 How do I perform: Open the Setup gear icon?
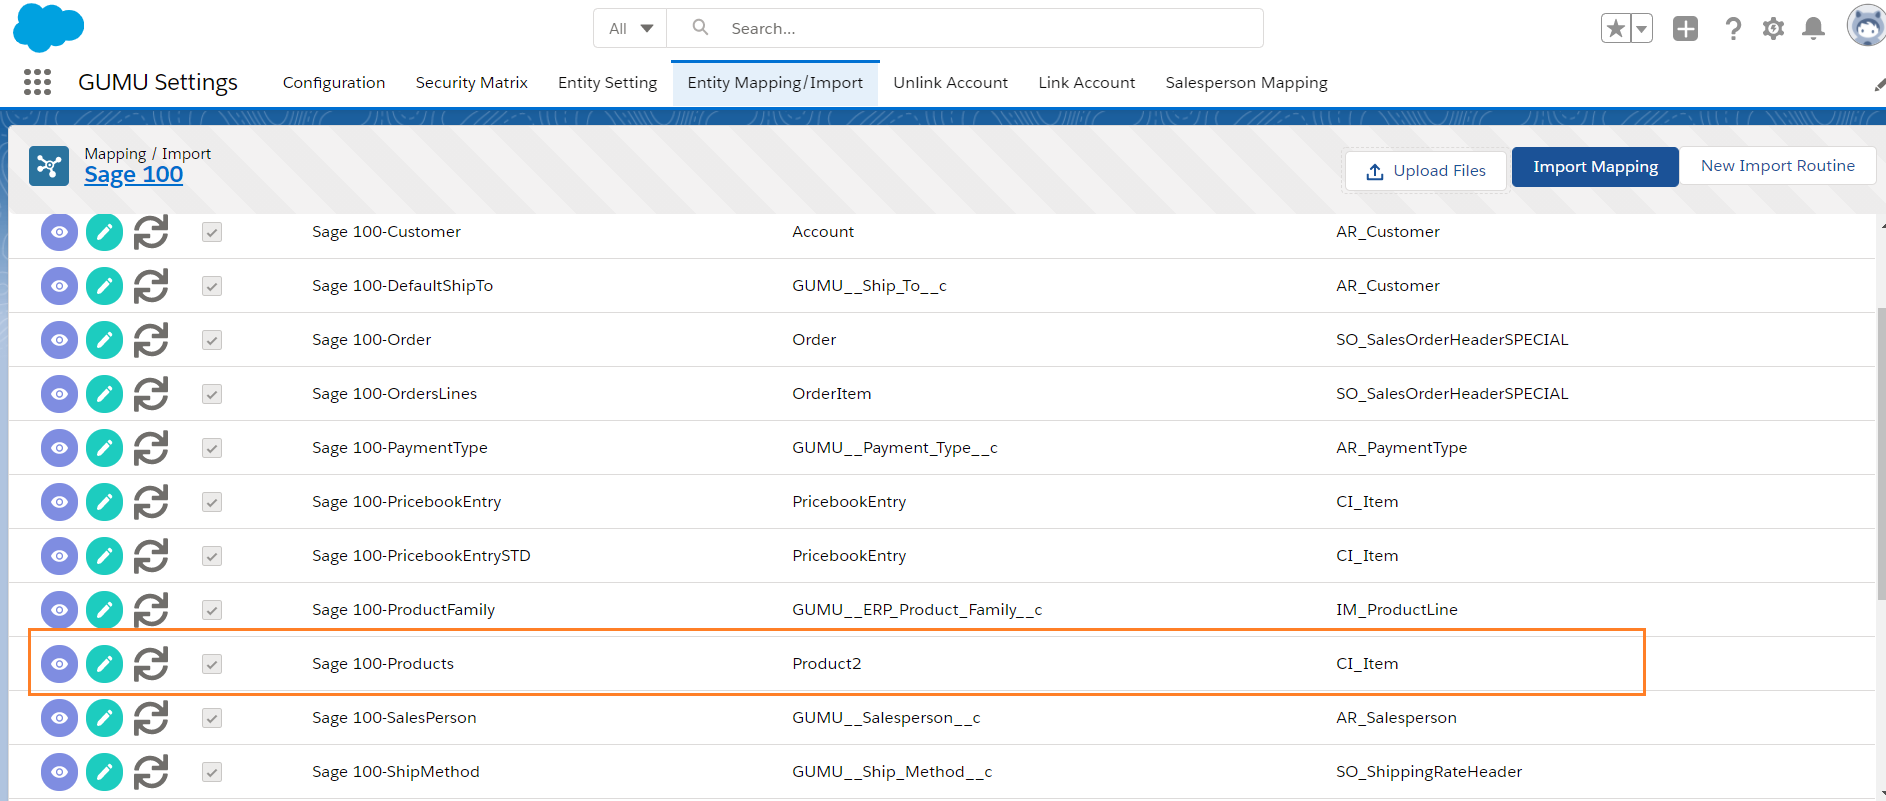(x=1773, y=28)
